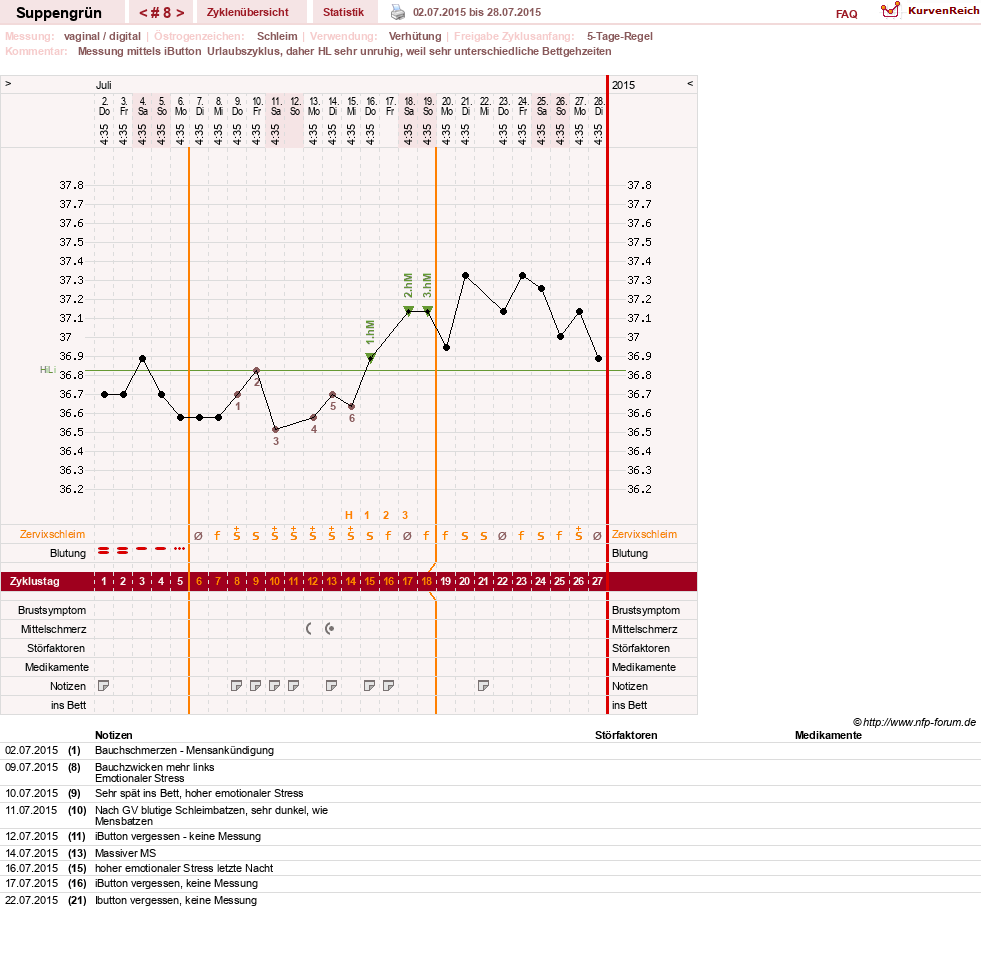Open the Zyklenübersicht tab
Screen dimensions: 981x962
pos(248,13)
